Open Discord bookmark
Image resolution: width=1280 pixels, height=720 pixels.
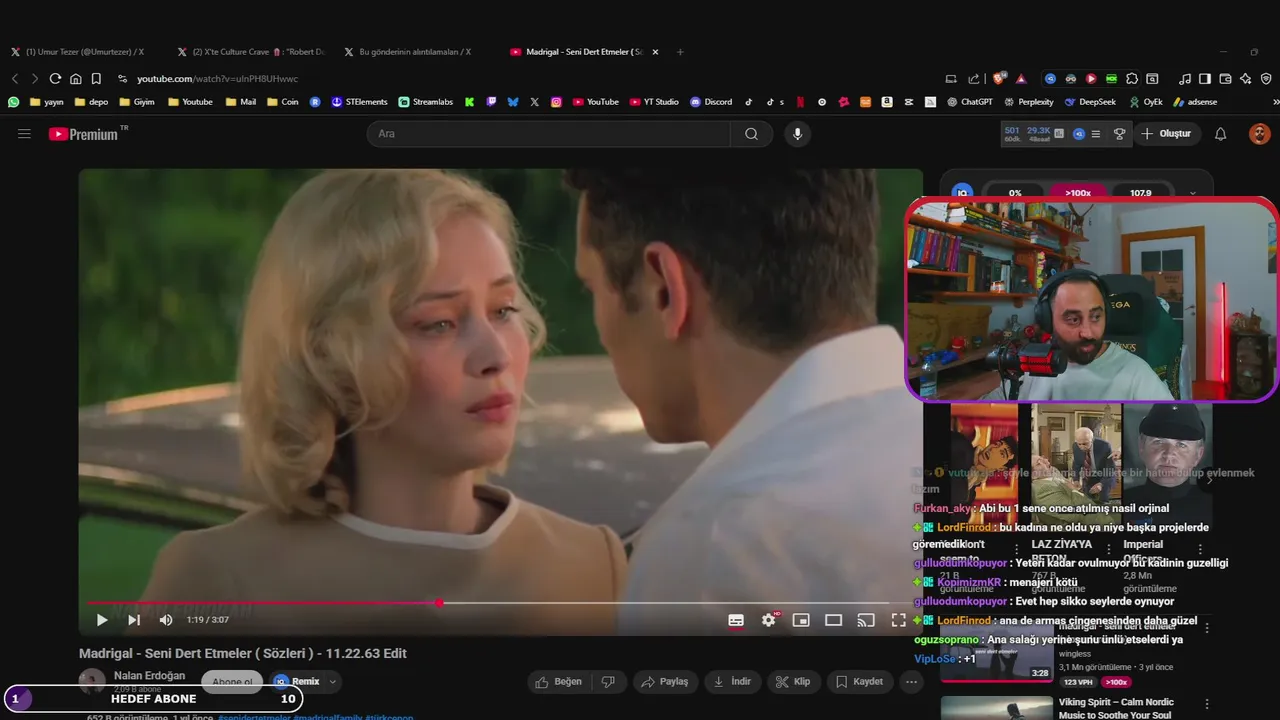(711, 102)
